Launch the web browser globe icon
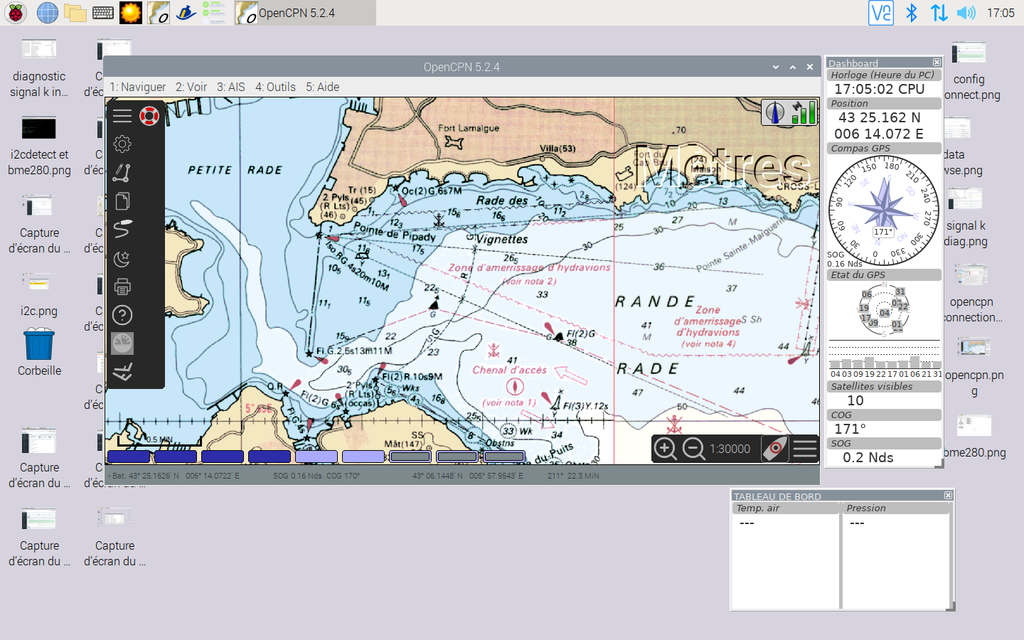1024x640 pixels. pyautogui.click(x=47, y=12)
